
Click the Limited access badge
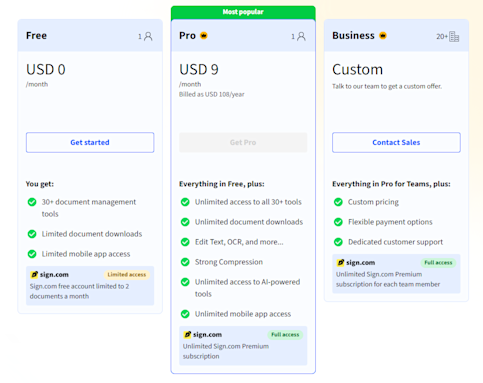tap(127, 275)
